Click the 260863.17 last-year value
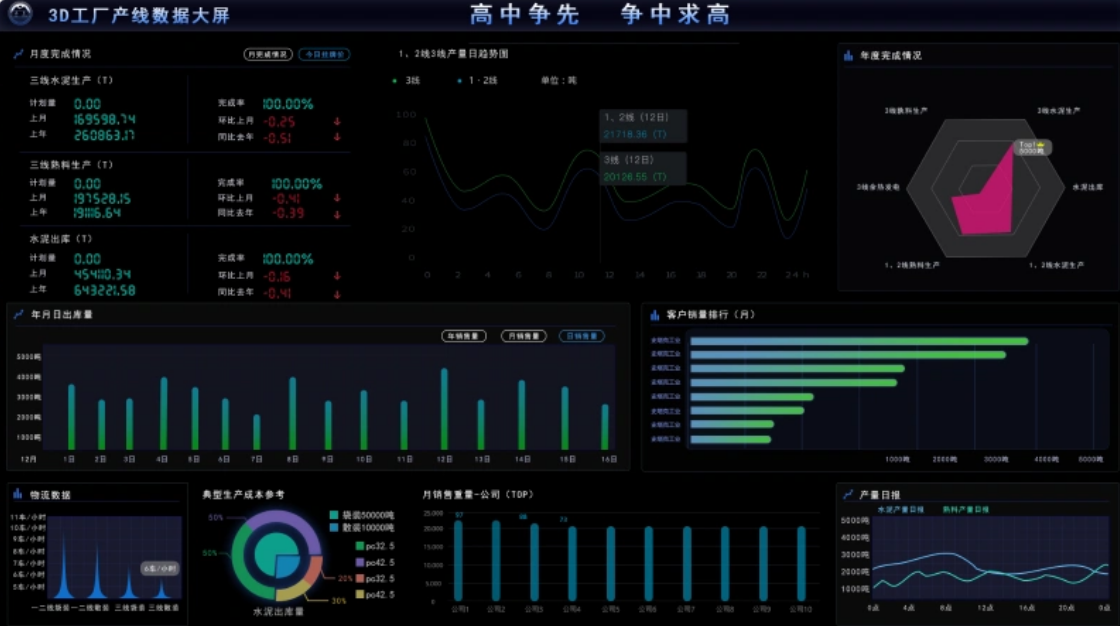 [104, 135]
